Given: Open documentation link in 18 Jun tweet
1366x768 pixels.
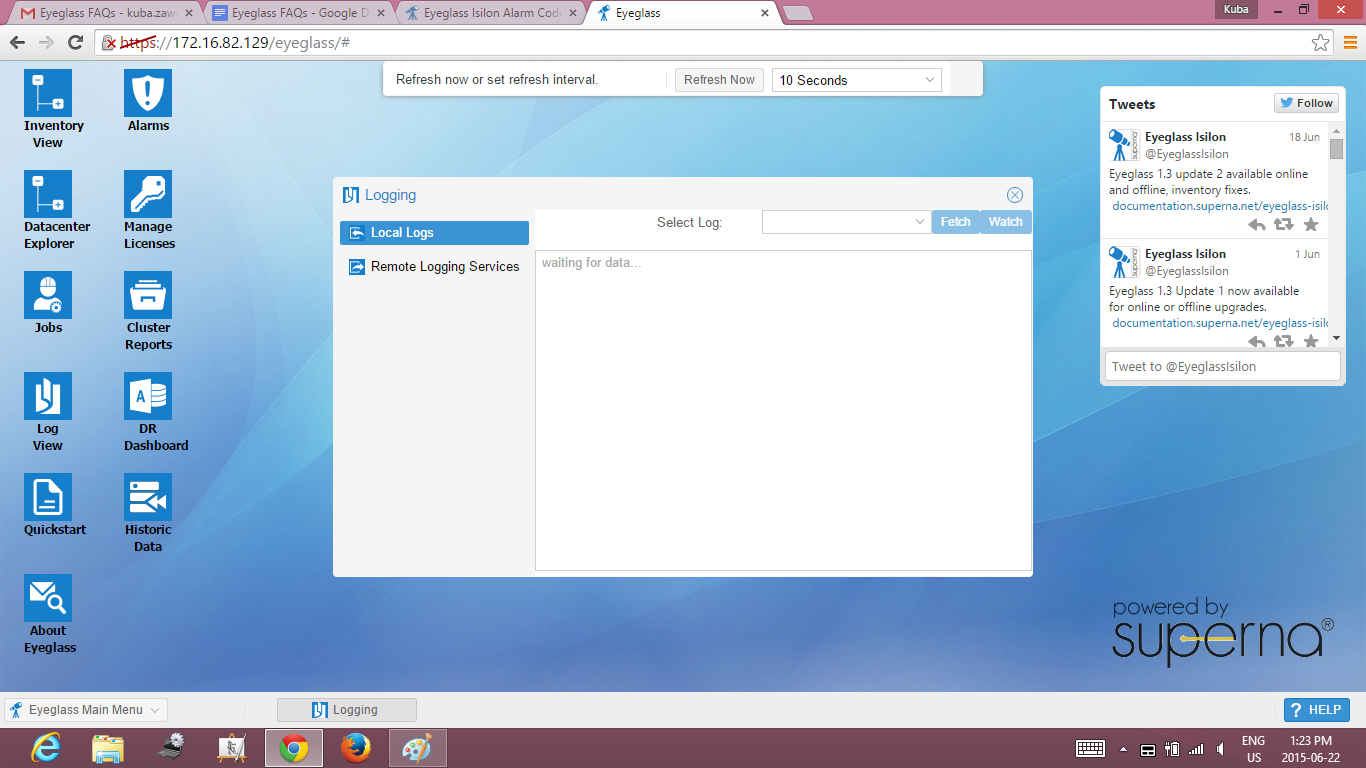Looking at the screenshot, I should 1220,206.
